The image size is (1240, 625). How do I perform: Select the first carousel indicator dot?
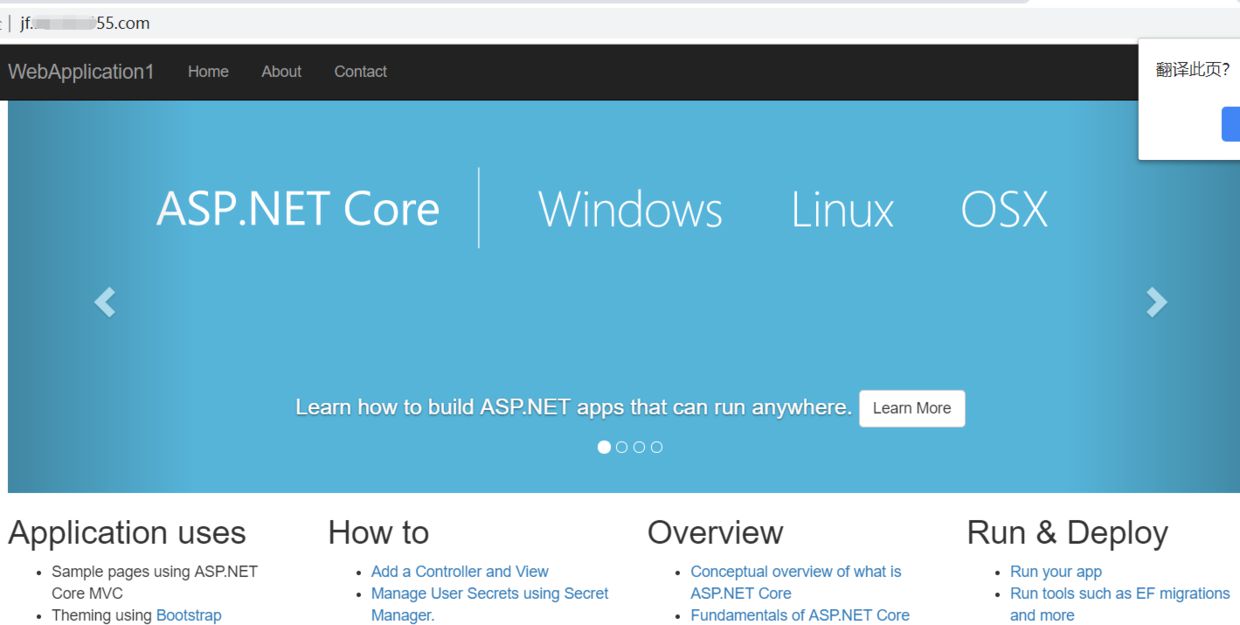click(x=604, y=447)
